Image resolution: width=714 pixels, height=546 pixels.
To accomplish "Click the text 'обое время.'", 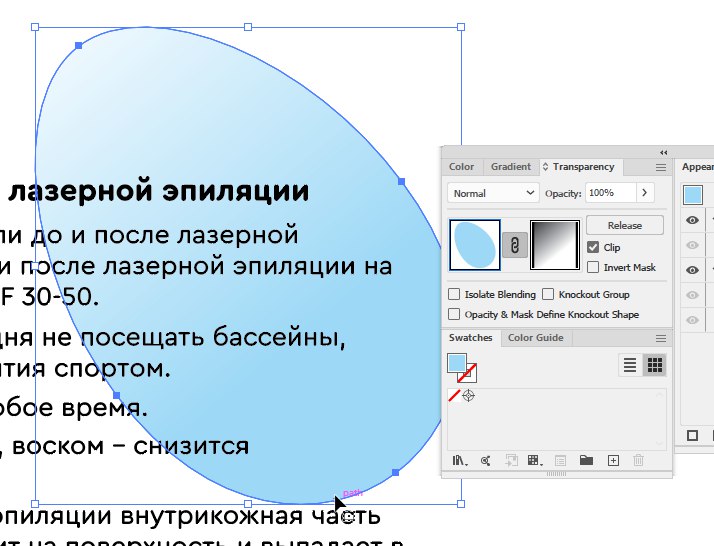I will [73, 408].
